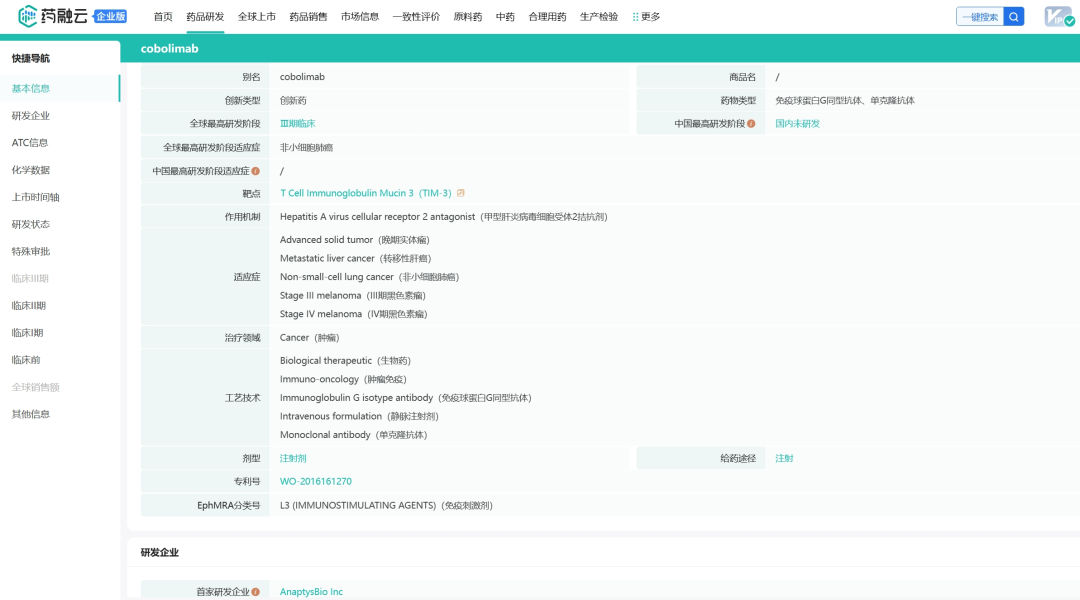
Task: Click the 国内未研发 link
Action: point(798,124)
